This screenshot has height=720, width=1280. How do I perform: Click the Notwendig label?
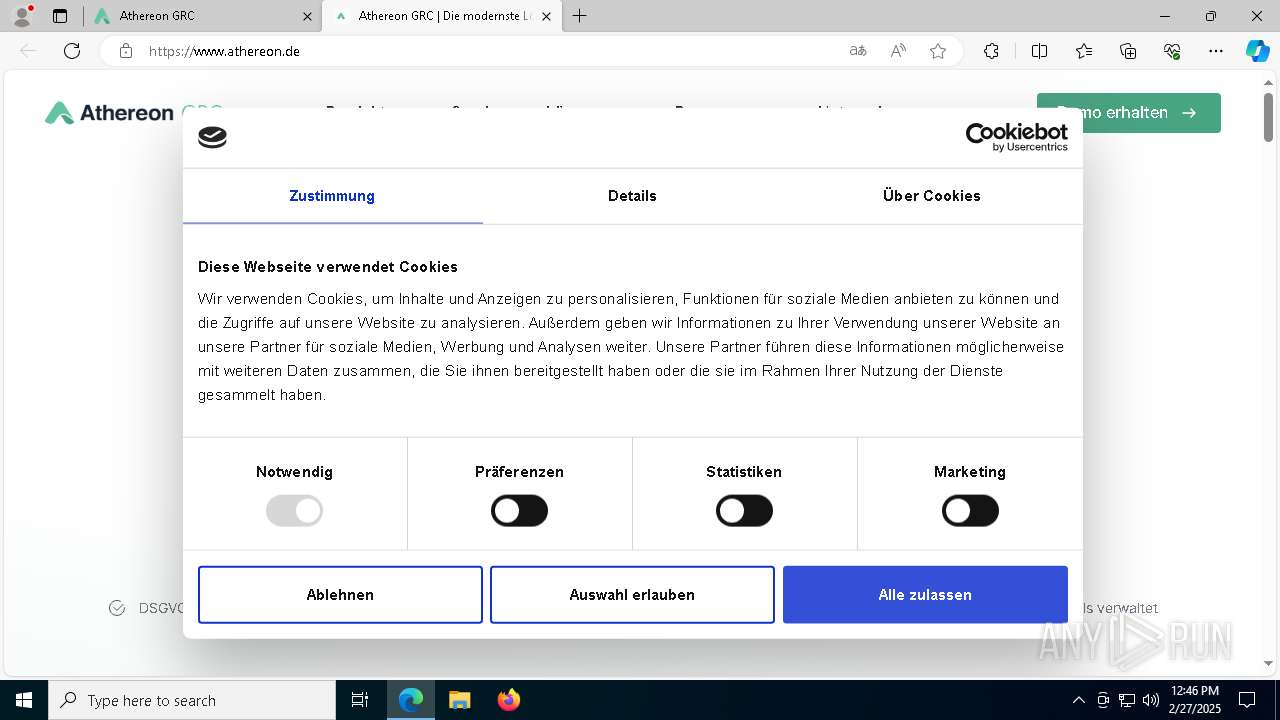point(294,472)
